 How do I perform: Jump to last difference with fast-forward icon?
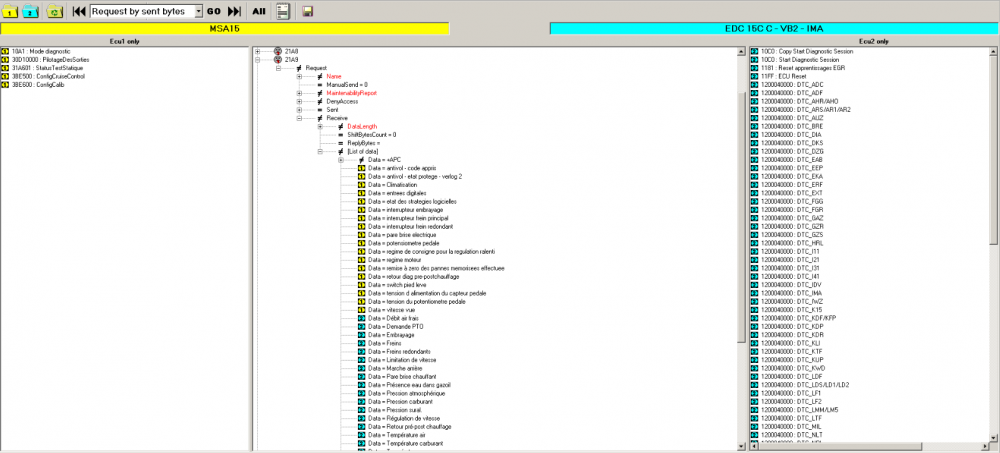234,11
